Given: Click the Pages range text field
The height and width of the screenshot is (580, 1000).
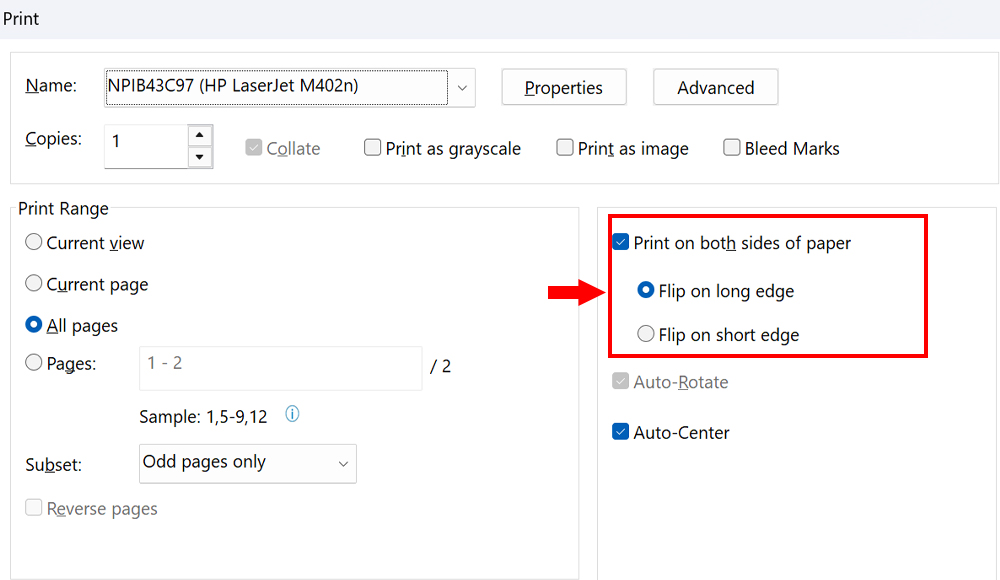Looking at the screenshot, I should pyautogui.click(x=280, y=368).
